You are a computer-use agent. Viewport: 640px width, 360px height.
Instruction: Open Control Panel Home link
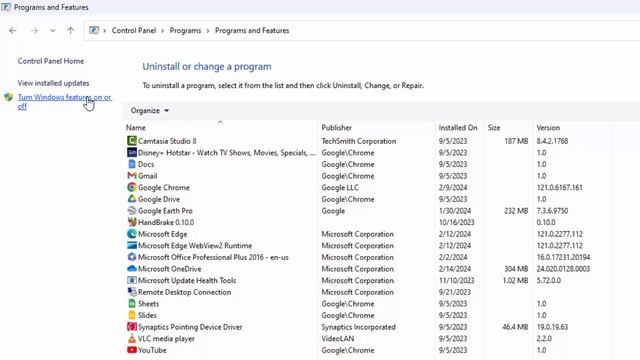pyautogui.click(x=51, y=61)
